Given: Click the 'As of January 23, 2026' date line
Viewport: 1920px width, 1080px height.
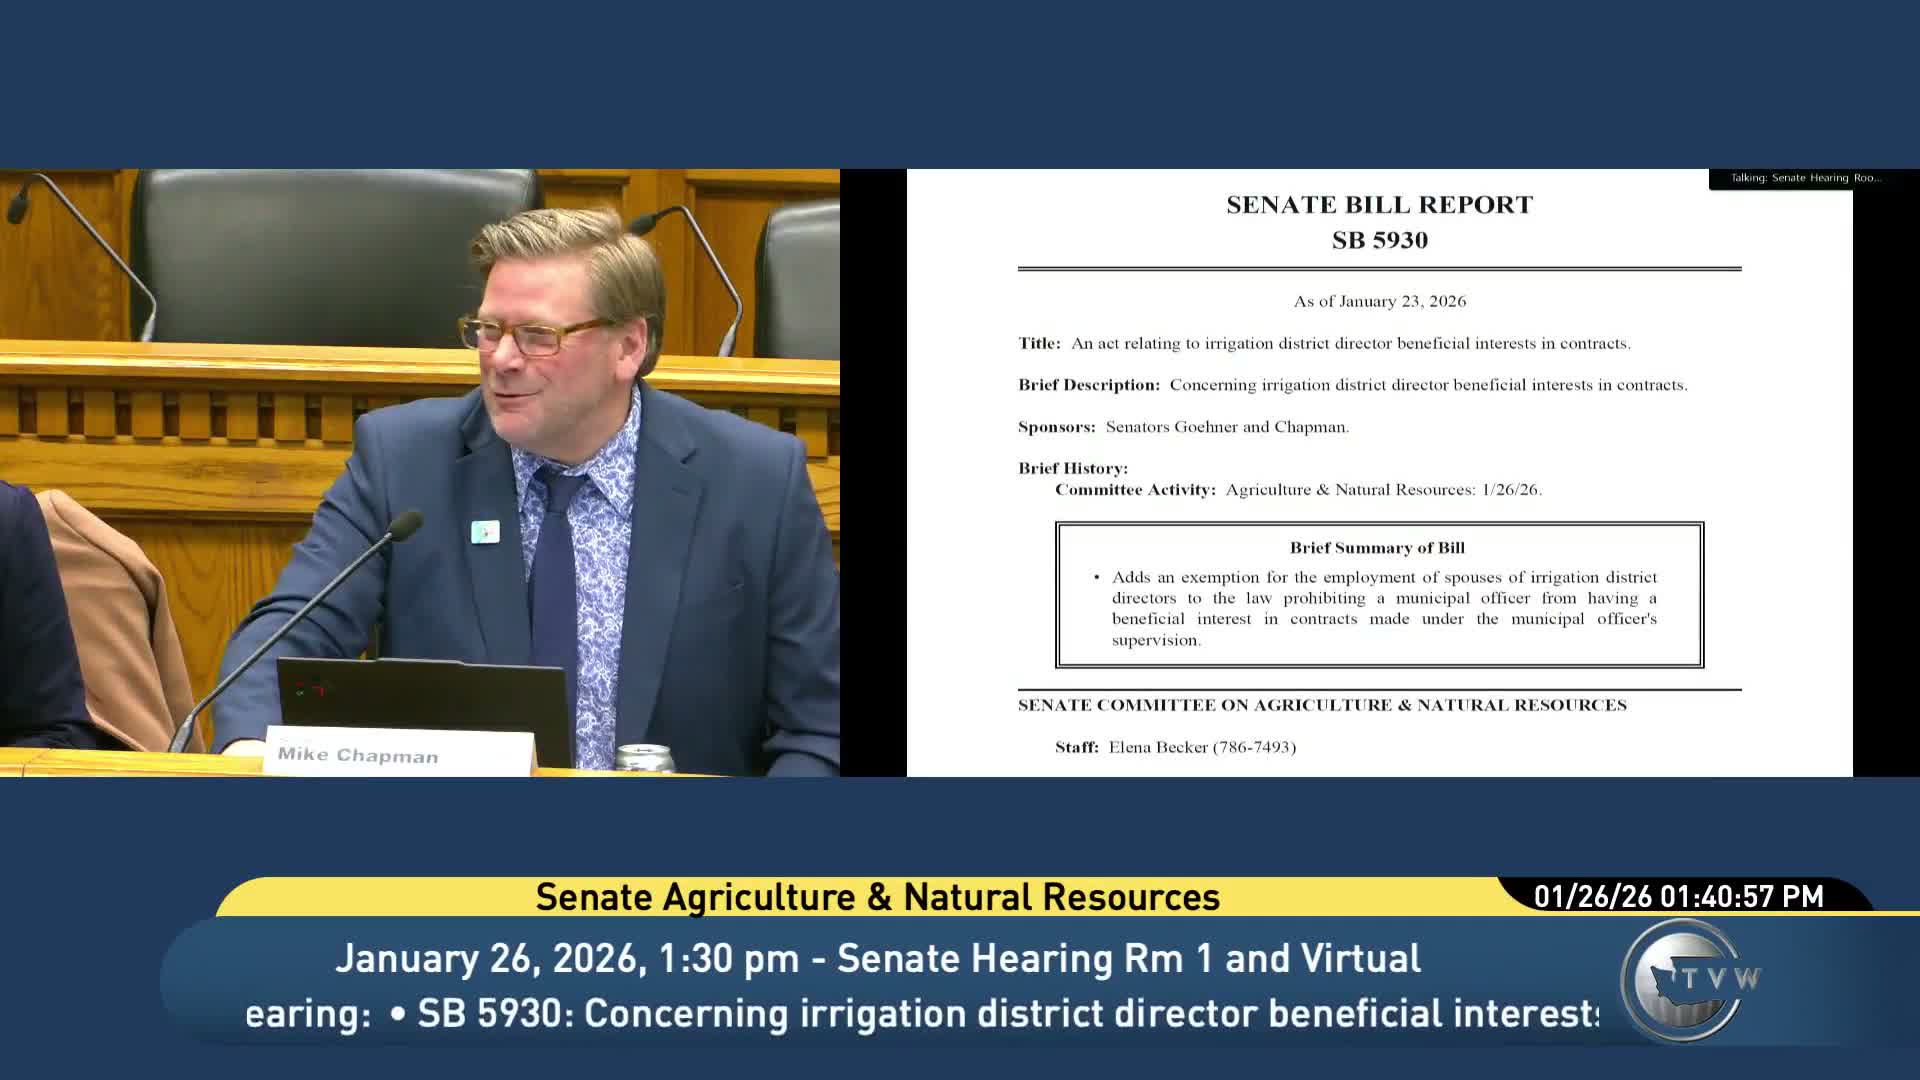Looking at the screenshot, I should pos(1379,301).
